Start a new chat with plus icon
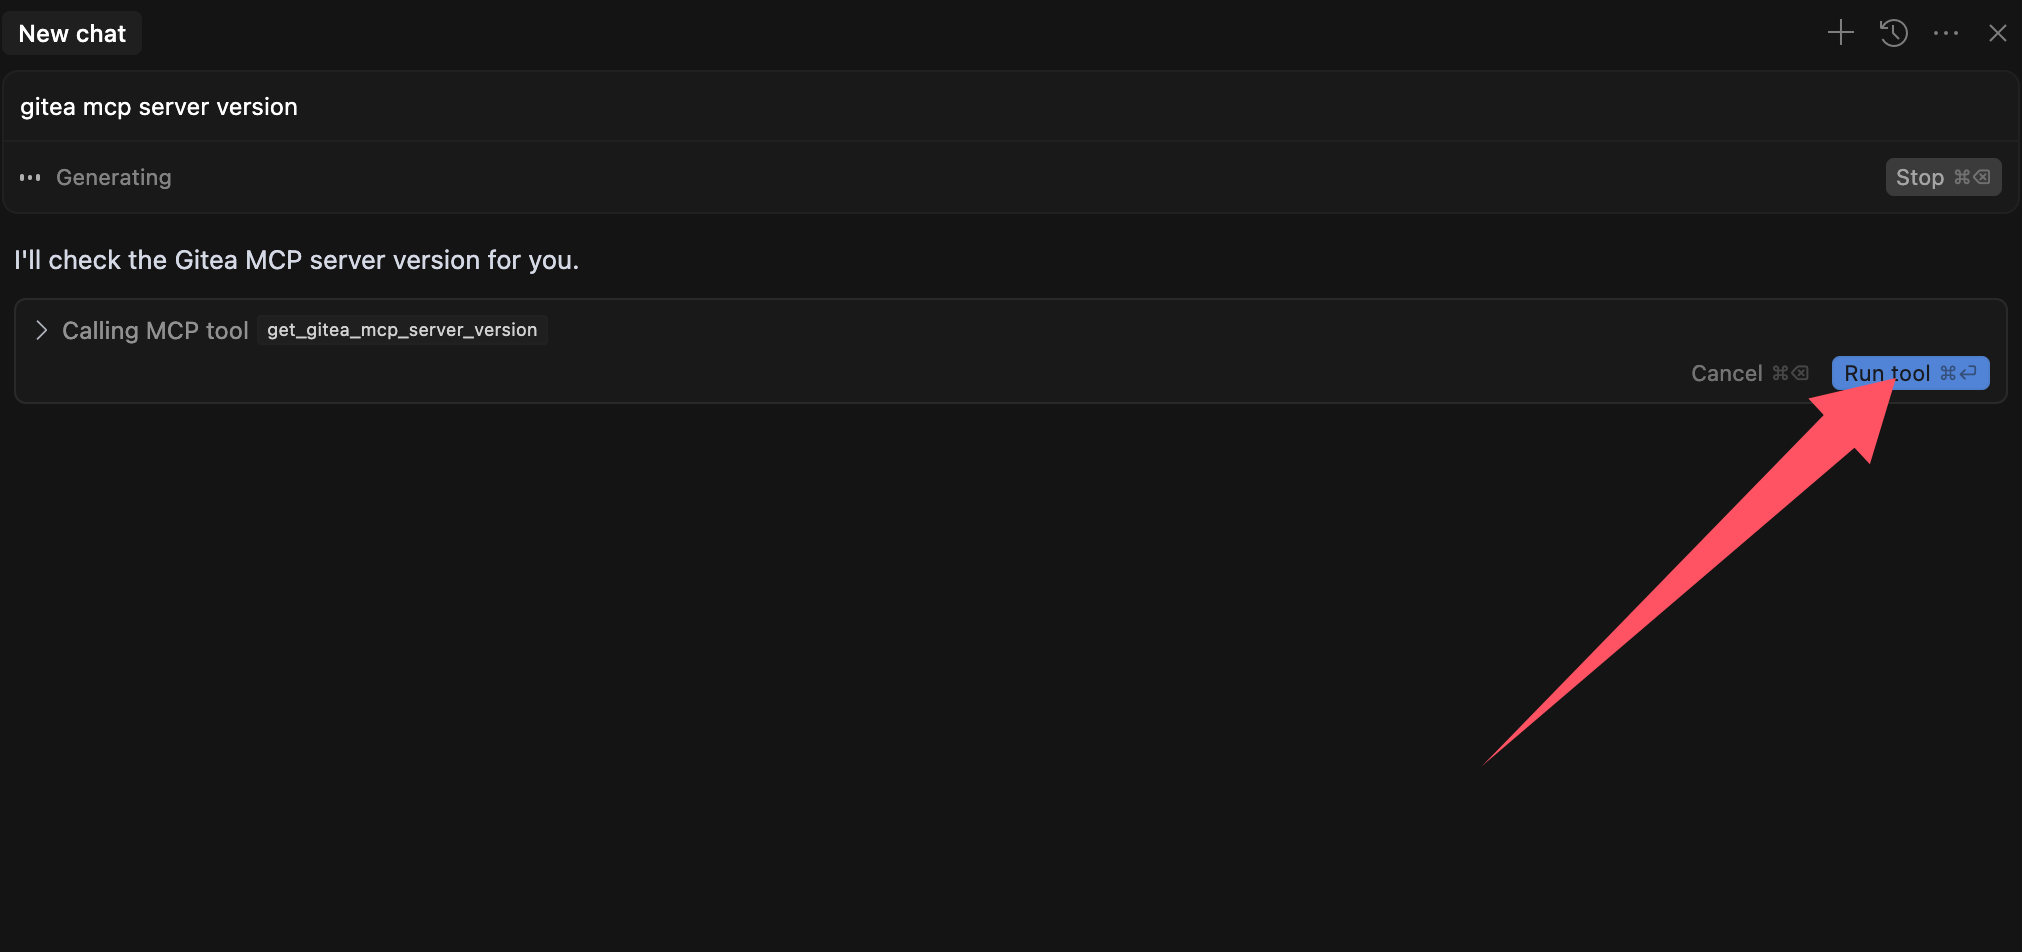2022x952 pixels. pos(1840,33)
